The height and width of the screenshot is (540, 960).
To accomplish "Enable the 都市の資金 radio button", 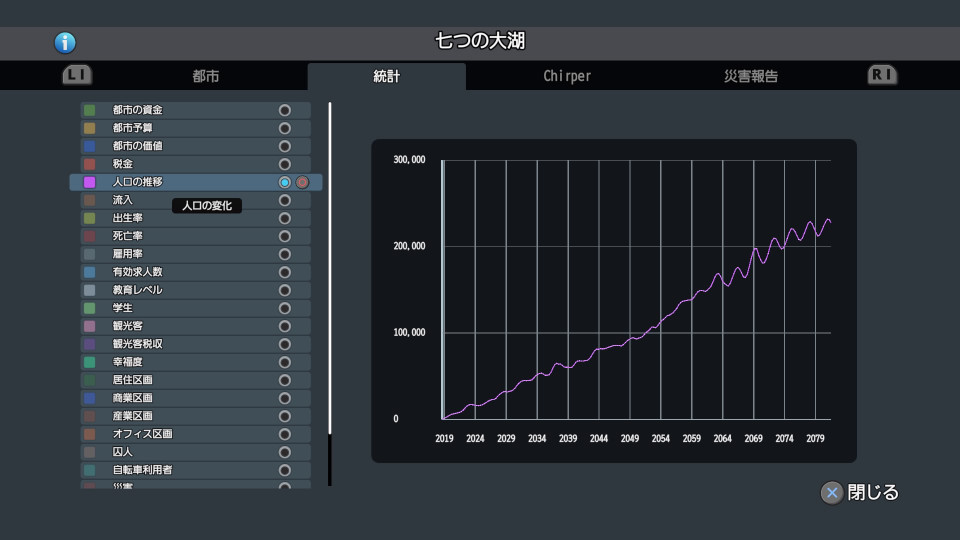I will coord(285,110).
